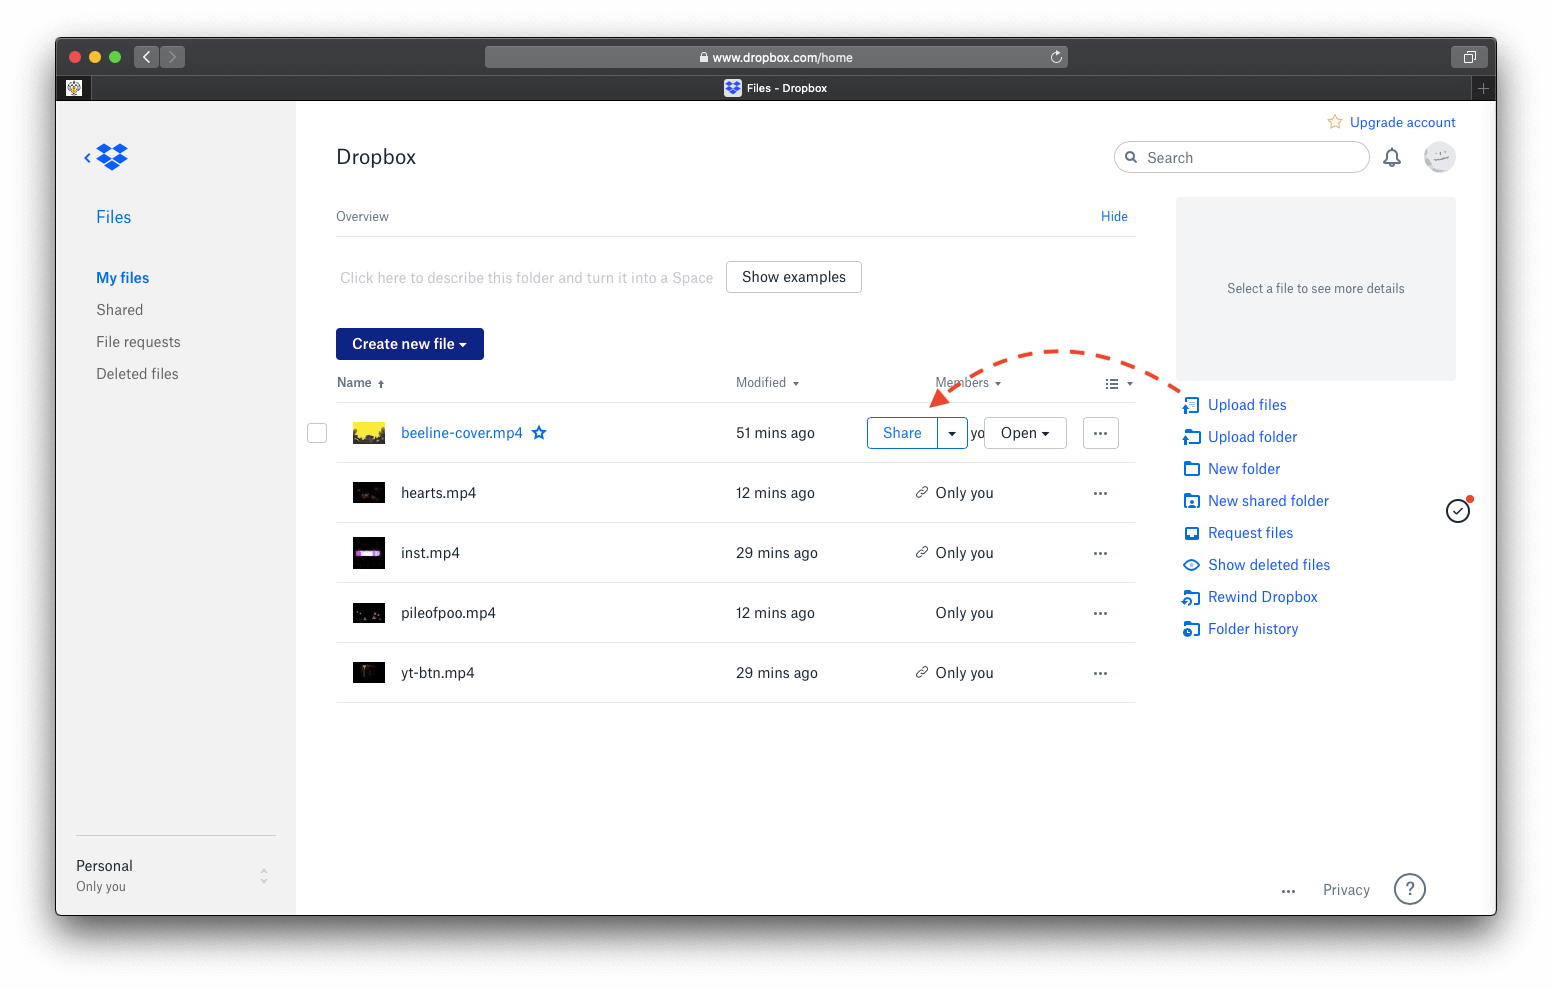Click the link icon for yt-btn.mp4

tap(921, 672)
